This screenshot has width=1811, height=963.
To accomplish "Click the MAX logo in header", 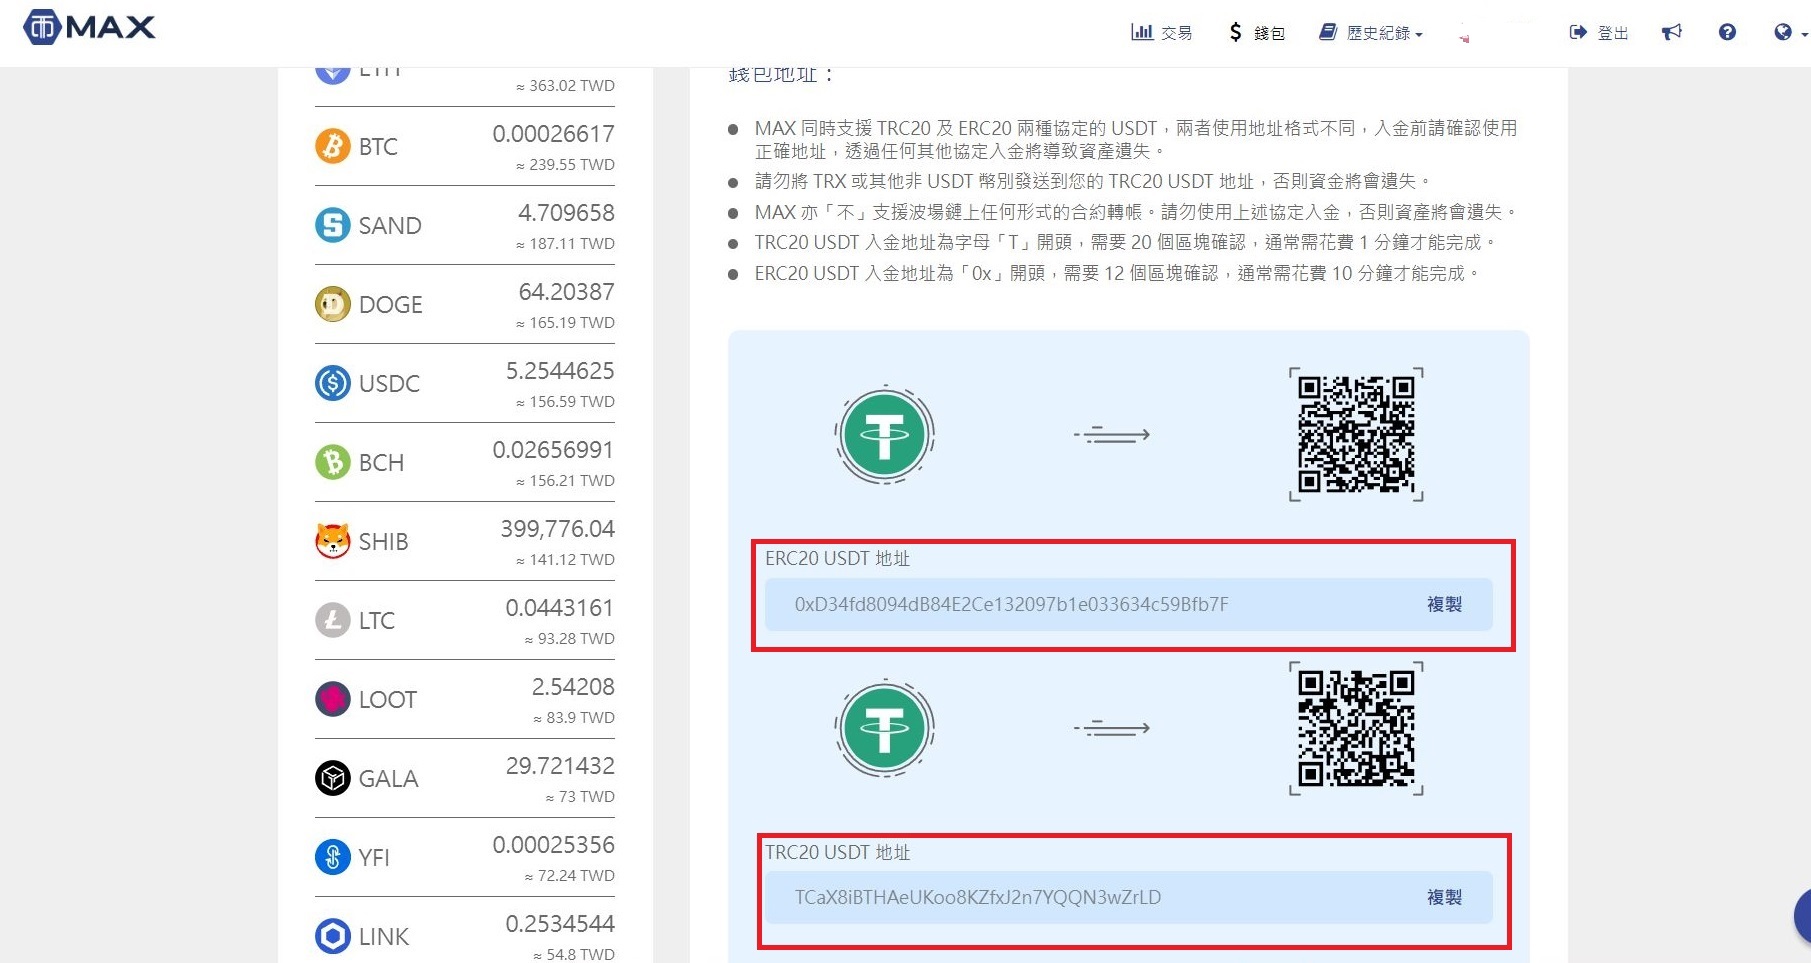I will (89, 27).
